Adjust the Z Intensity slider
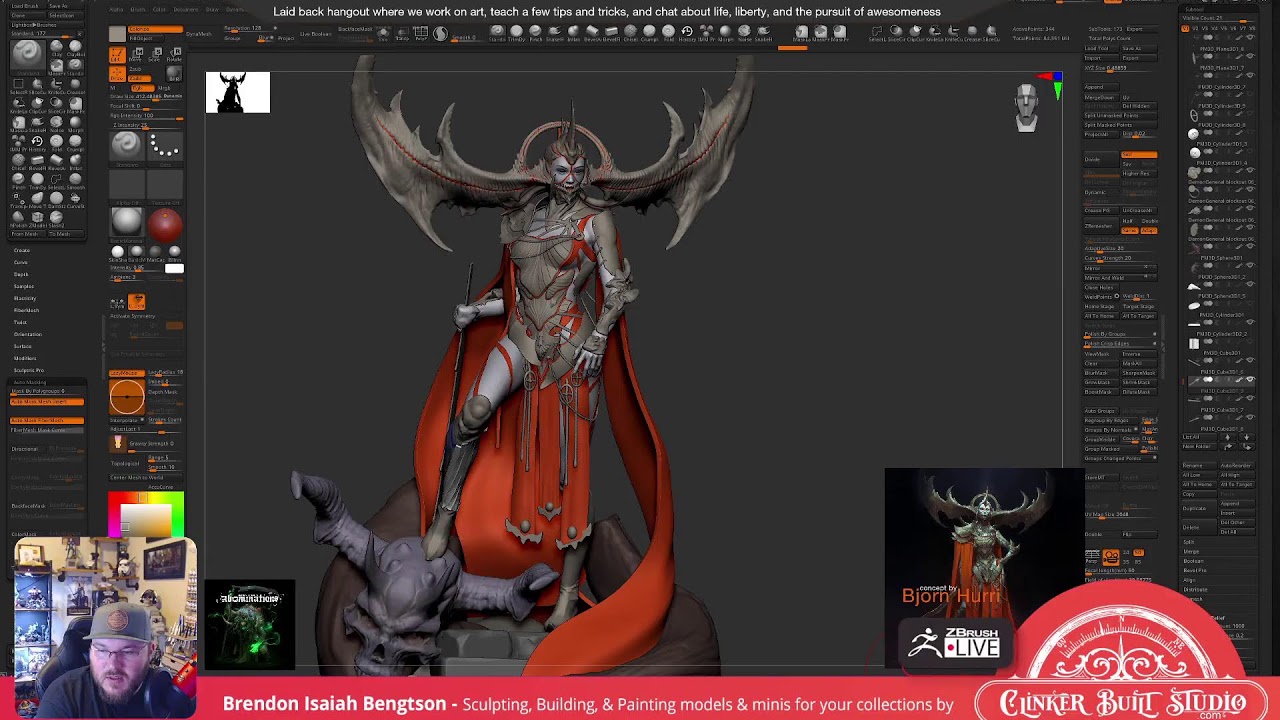 click(147, 126)
